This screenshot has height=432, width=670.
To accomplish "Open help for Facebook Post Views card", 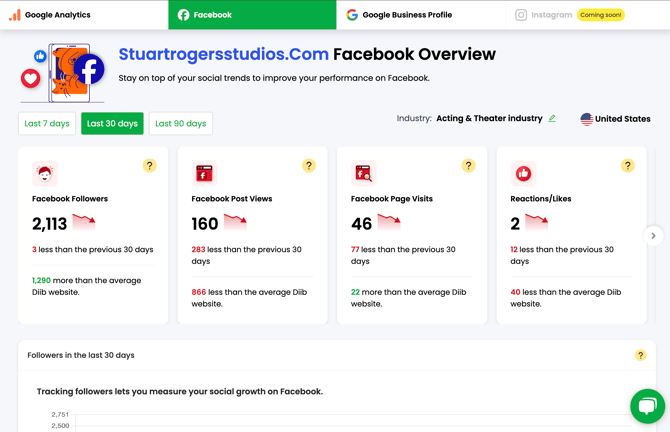I will (309, 166).
